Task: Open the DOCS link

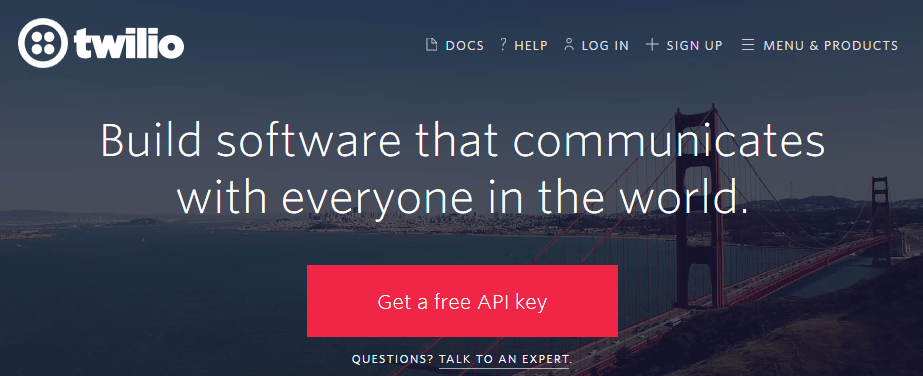Action: point(464,45)
